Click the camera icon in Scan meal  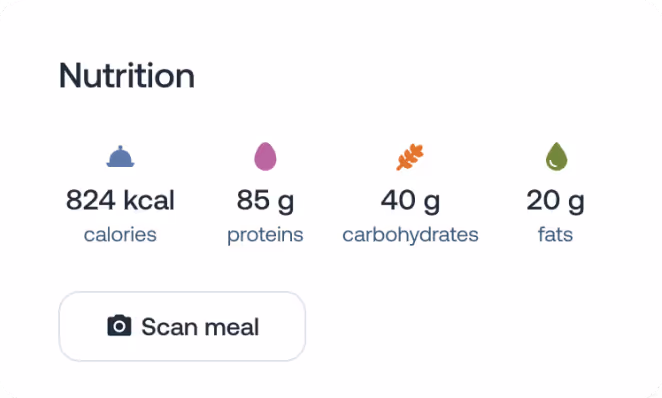(119, 326)
